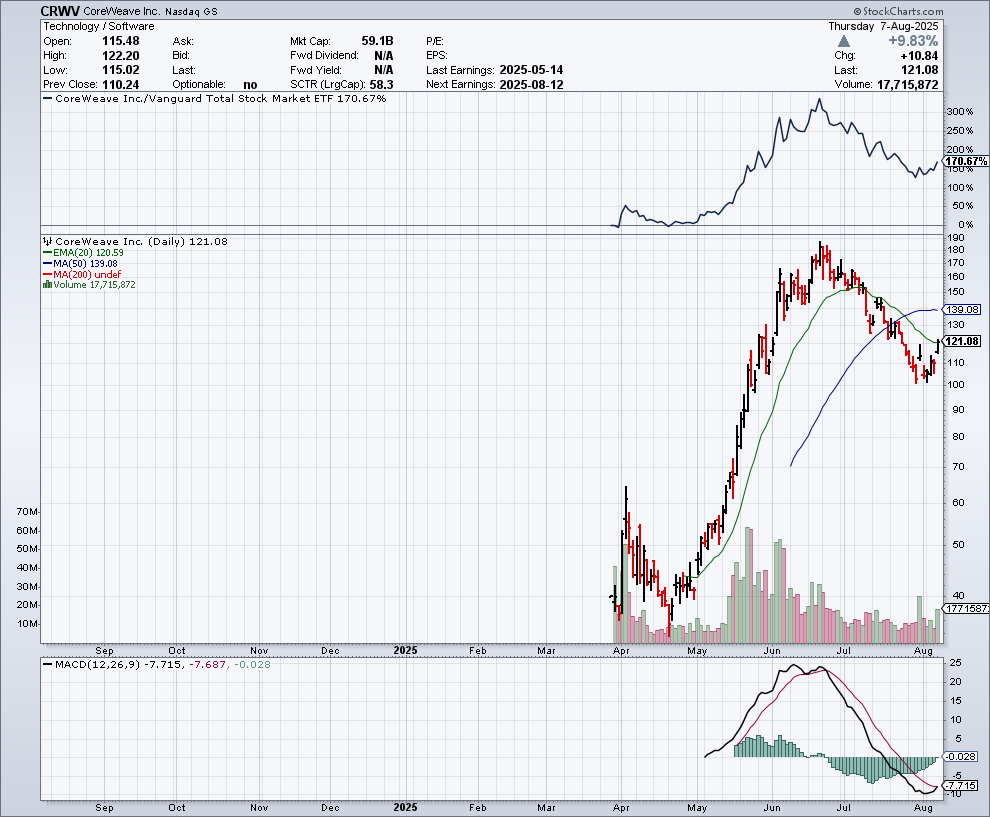990x817 pixels.
Task: Click the 2025 year label on price chart axis
Action: [405, 650]
